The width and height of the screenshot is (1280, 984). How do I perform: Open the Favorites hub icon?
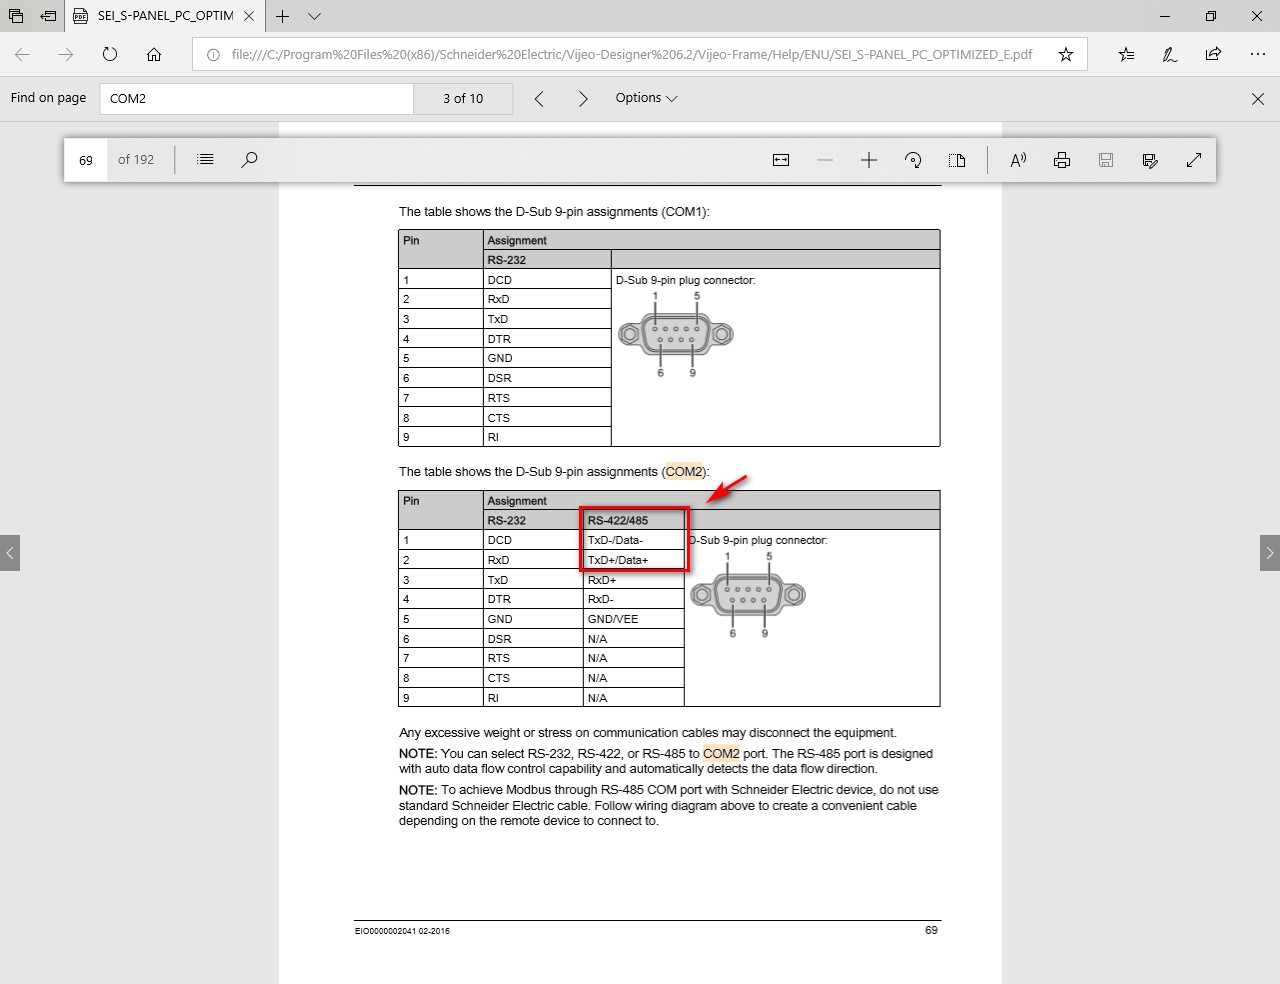point(1126,54)
